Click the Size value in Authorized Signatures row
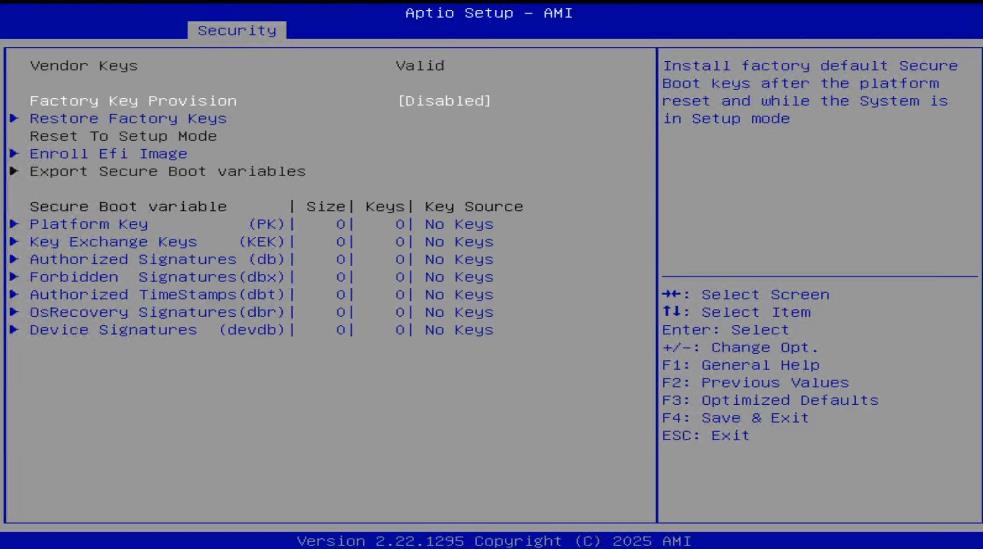Image resolution: width=983 pixels, height=549 pixels. pyautogui.click(x=340, y=259)
